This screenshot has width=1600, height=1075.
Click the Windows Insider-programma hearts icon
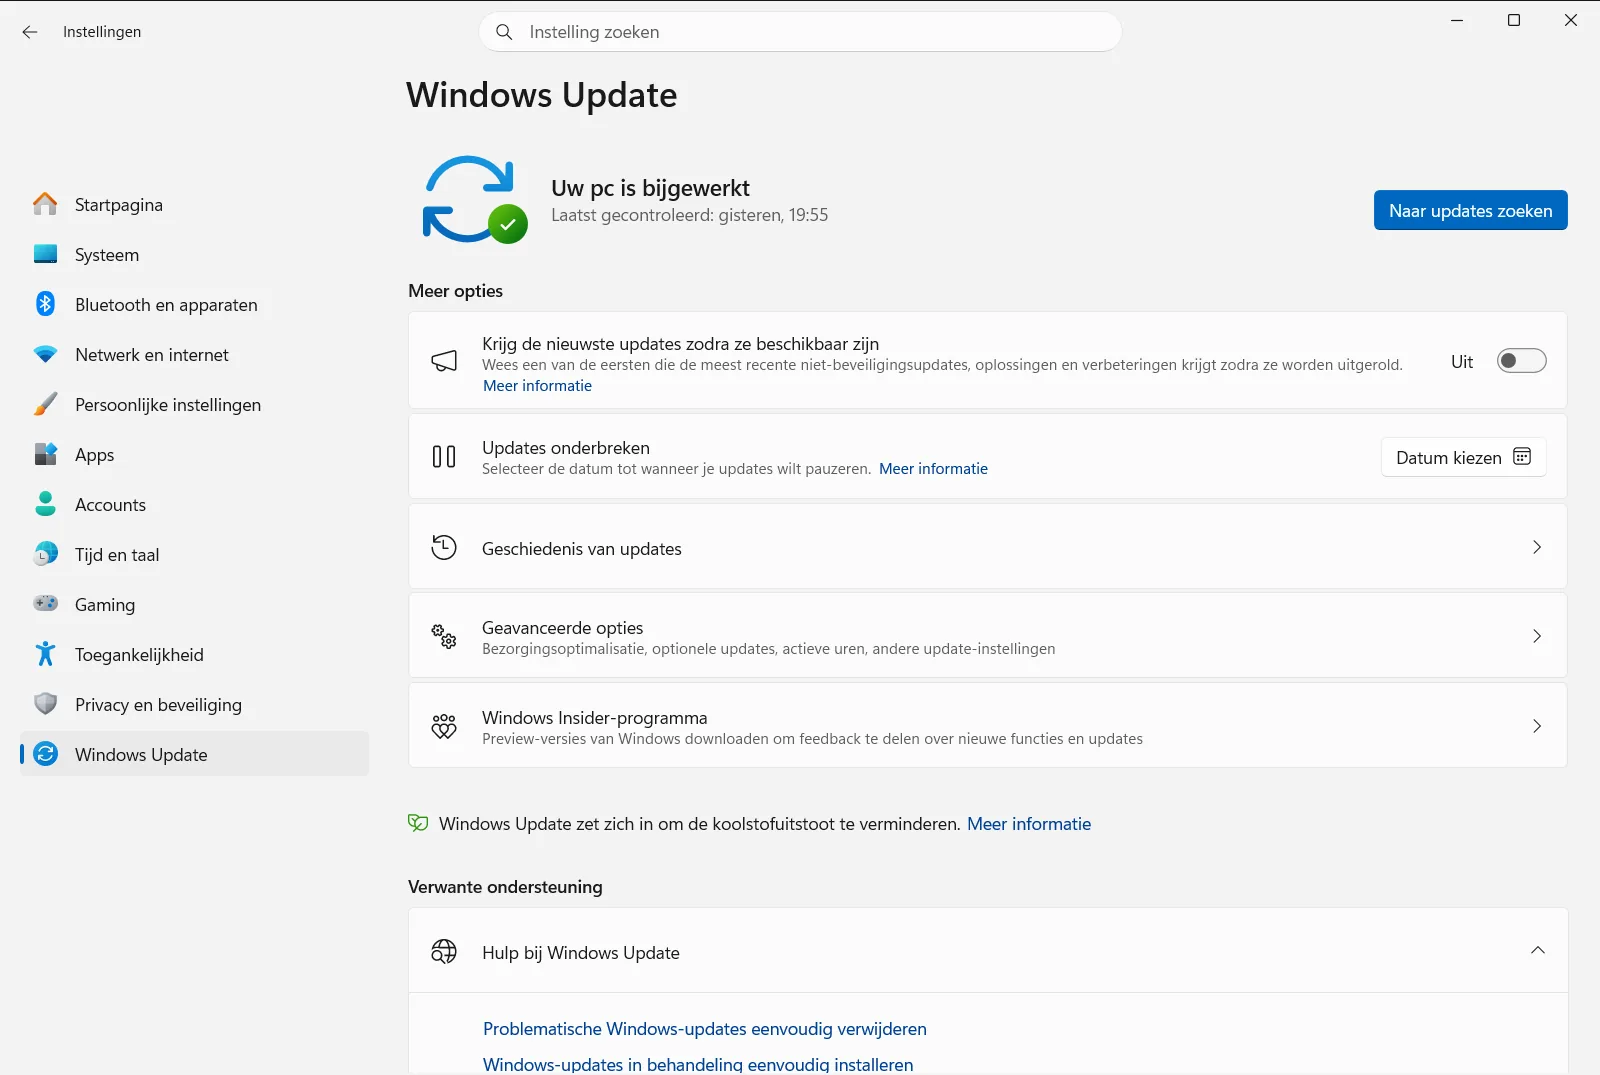click(x=444, y=726)
